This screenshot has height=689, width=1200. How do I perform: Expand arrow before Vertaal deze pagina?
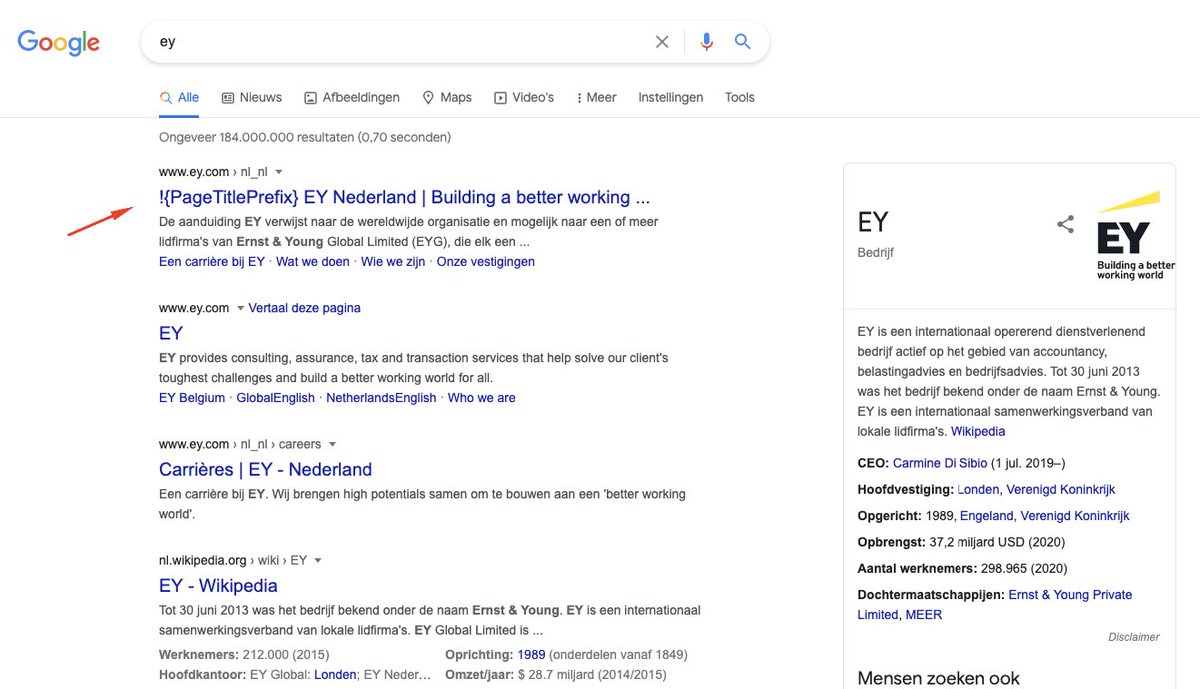(x=240, y=308)
